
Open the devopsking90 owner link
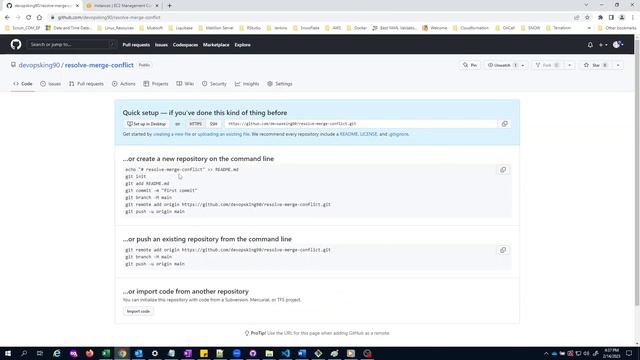(x=39, y=65)
